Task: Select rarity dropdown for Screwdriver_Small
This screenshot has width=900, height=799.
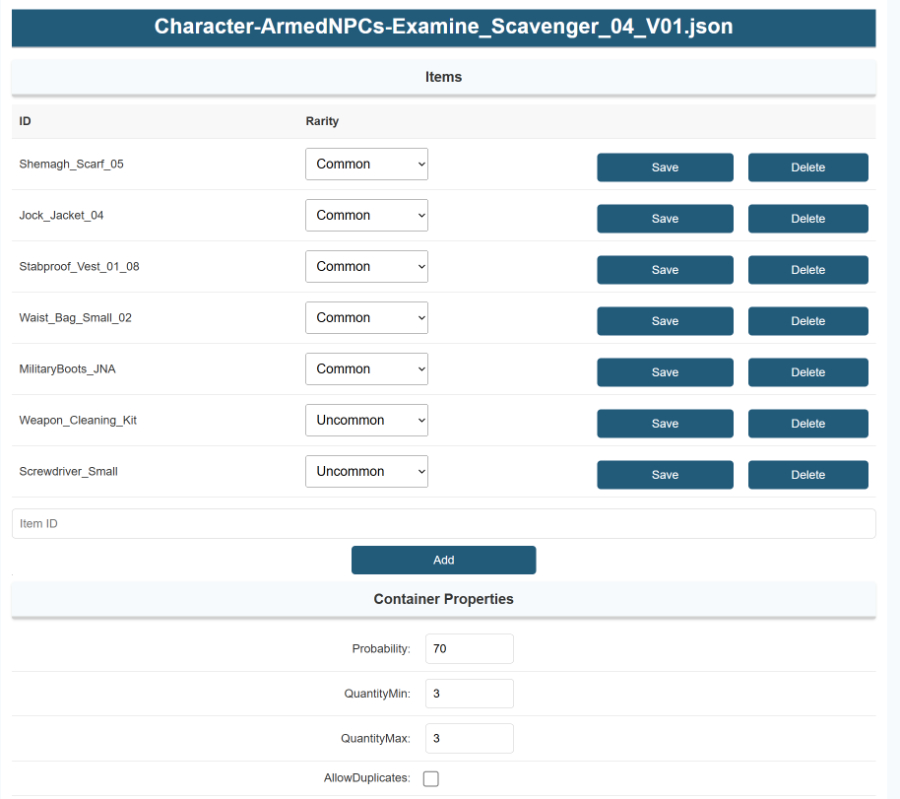Action: [x=366, y=472]
